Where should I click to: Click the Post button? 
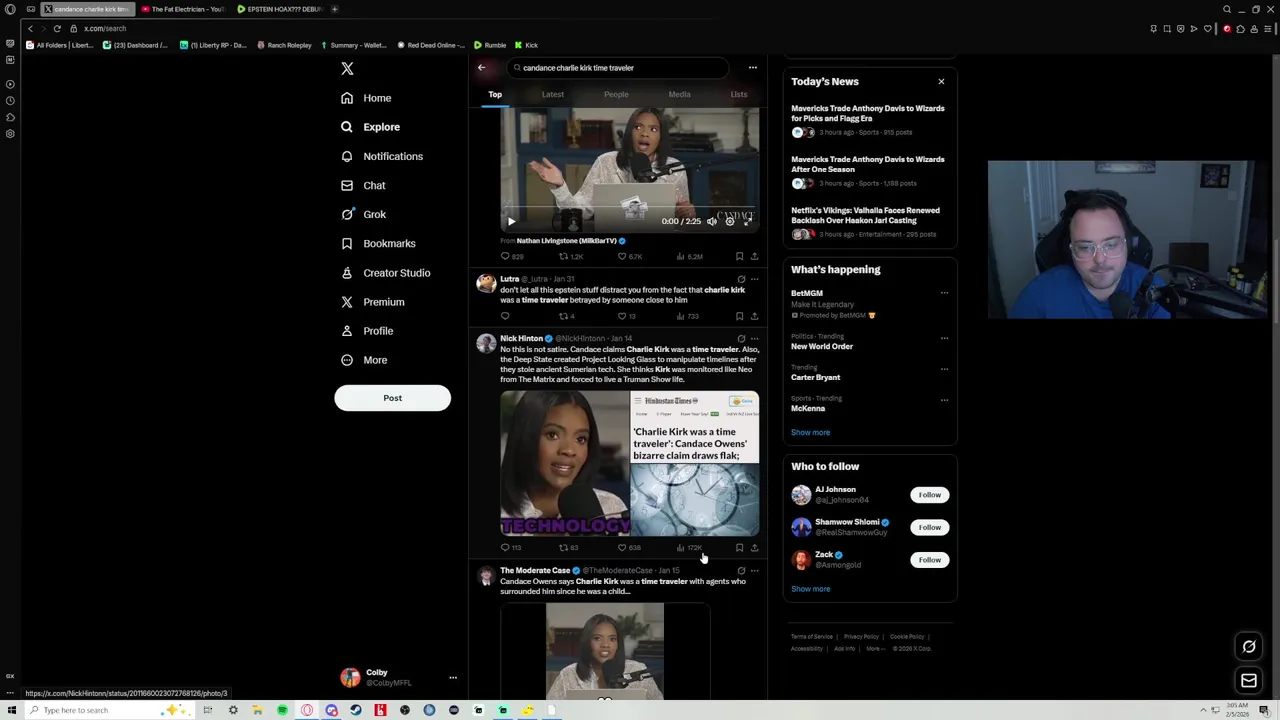[392, 398]
